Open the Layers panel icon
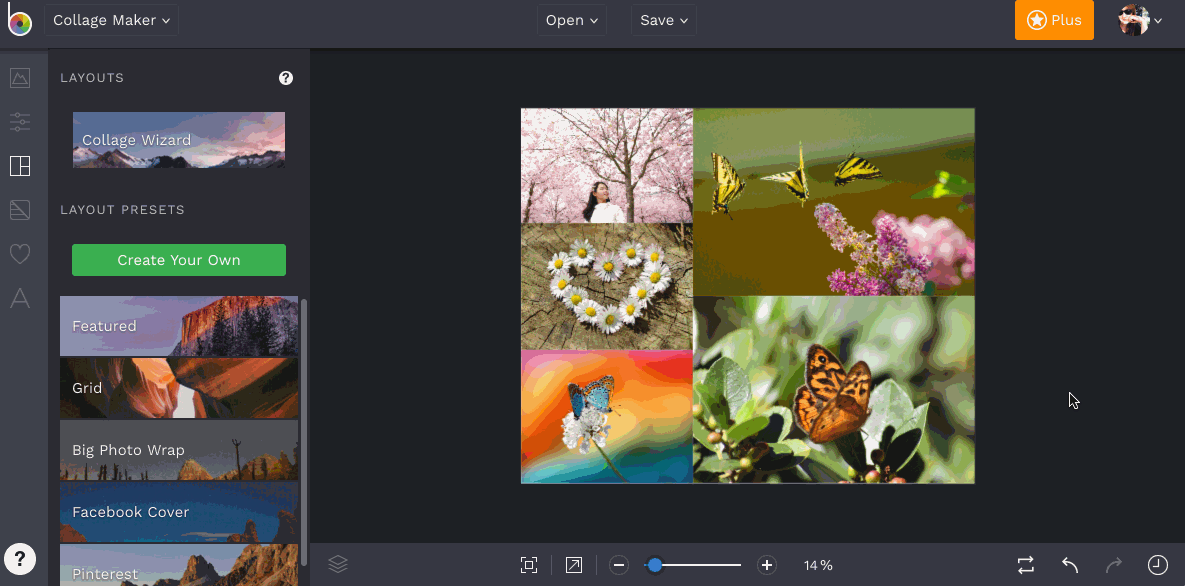The image size is (1185, 586). tap(338, 565)
